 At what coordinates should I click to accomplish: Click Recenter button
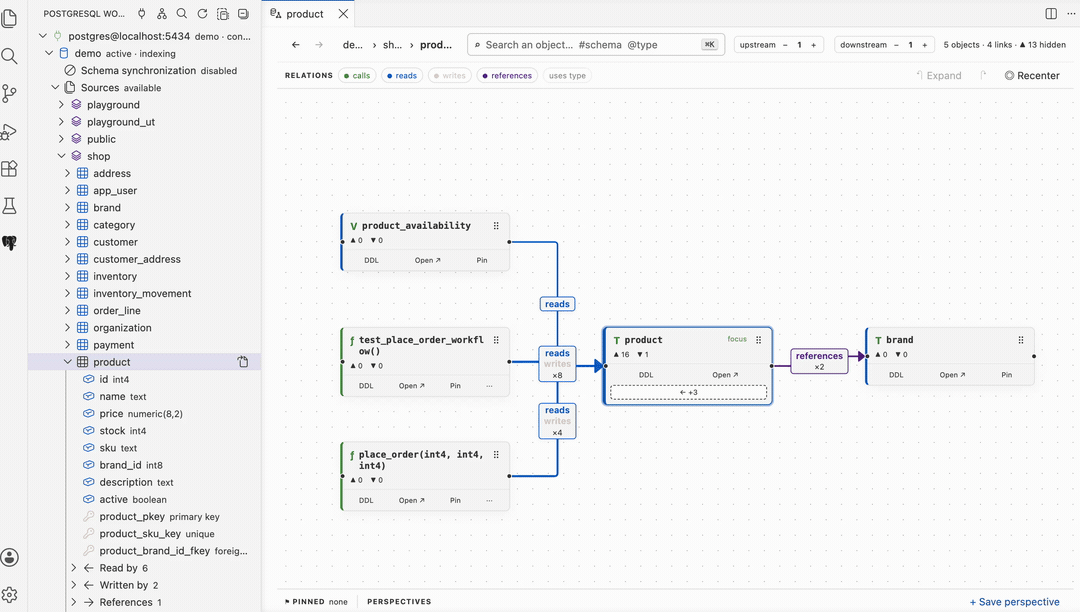pos(1032,76)
